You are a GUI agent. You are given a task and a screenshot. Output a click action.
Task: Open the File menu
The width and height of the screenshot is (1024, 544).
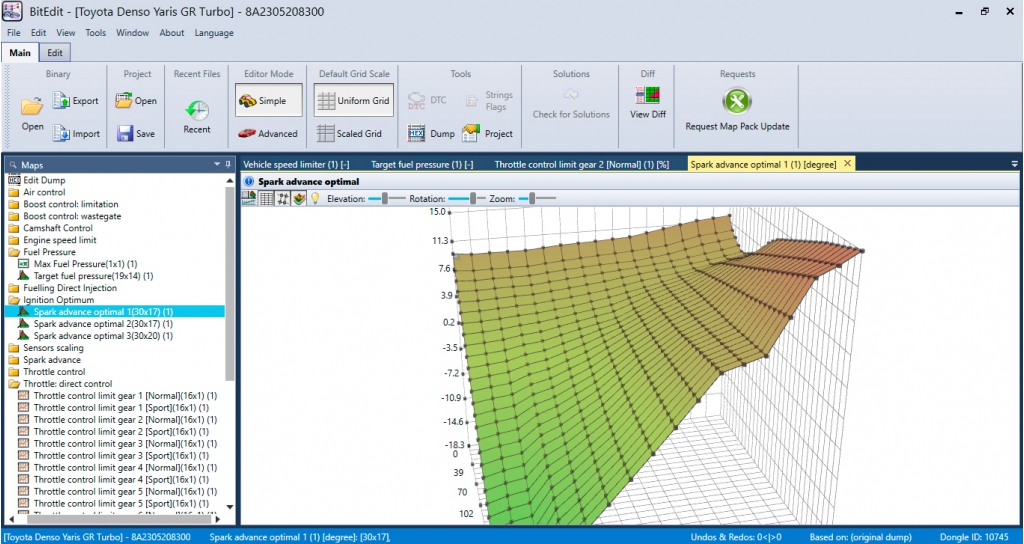click(14, 33)
